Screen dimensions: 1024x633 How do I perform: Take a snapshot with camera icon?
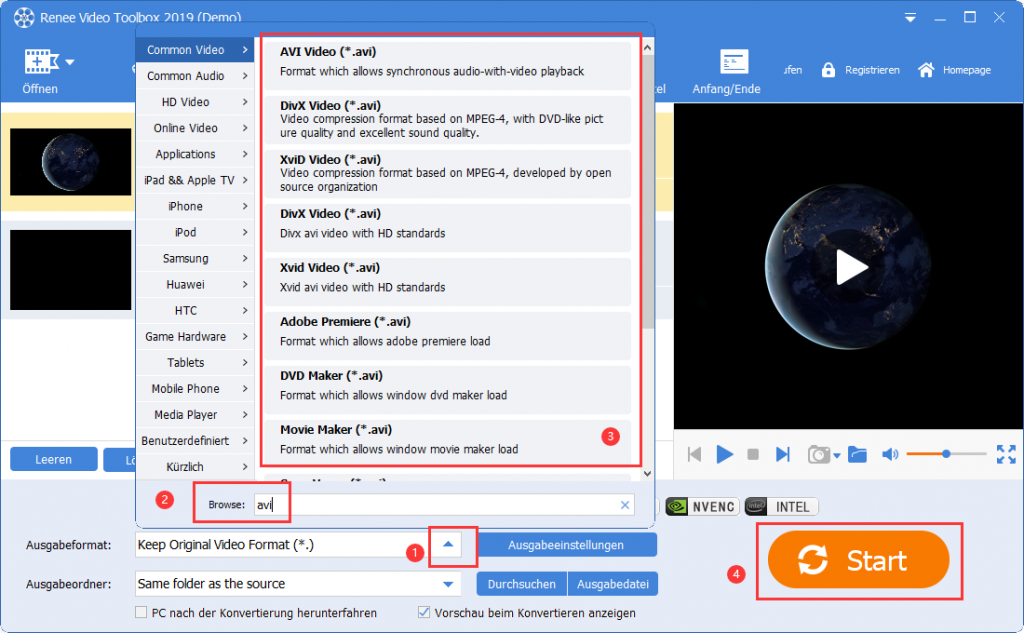coord(818,454)
